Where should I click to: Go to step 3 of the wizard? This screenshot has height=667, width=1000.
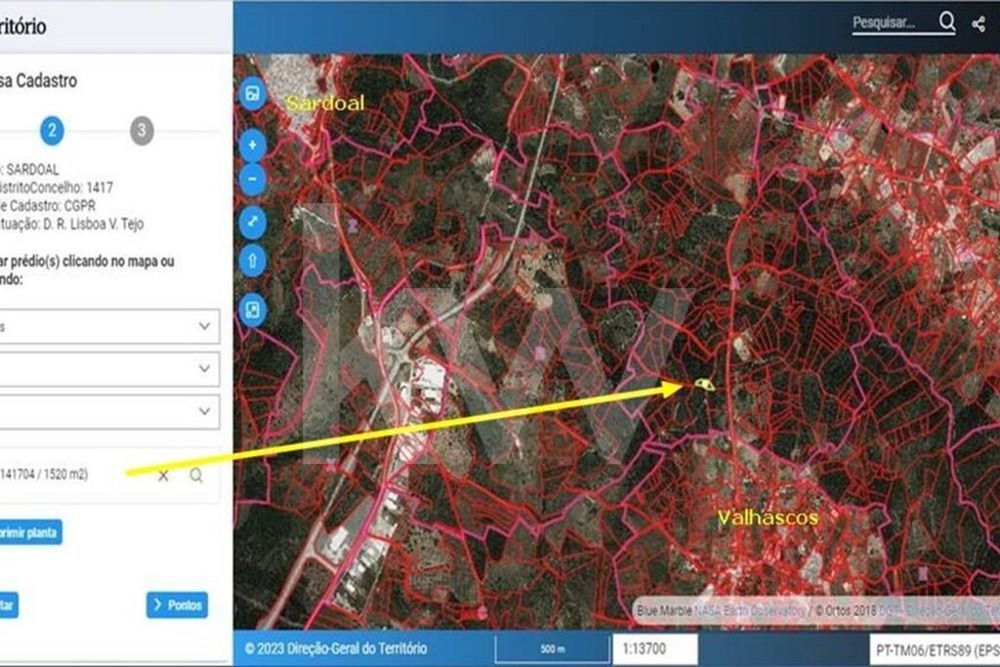click(x=142, y=131)
